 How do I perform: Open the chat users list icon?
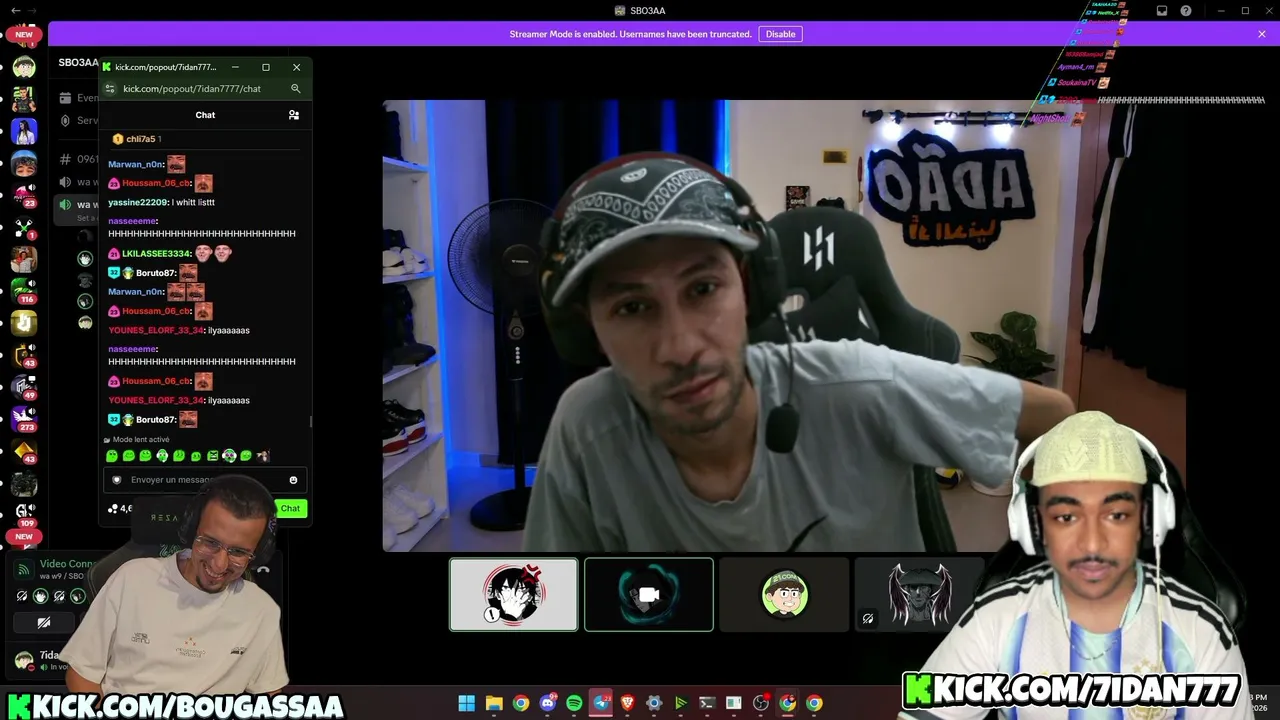(293, 115)
